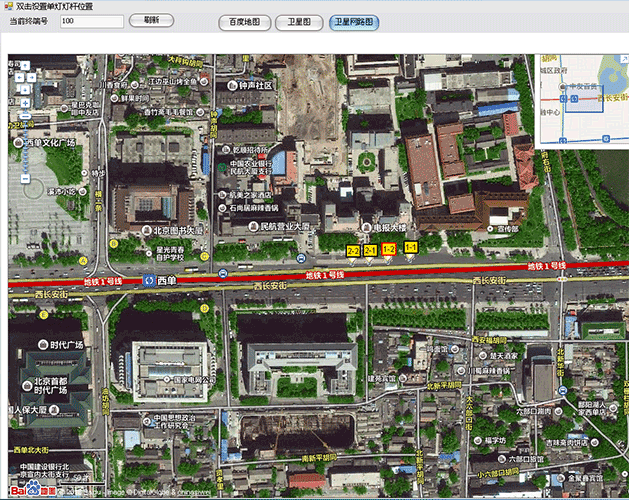Click the 刷新 refresh button

tap(151, 20)
